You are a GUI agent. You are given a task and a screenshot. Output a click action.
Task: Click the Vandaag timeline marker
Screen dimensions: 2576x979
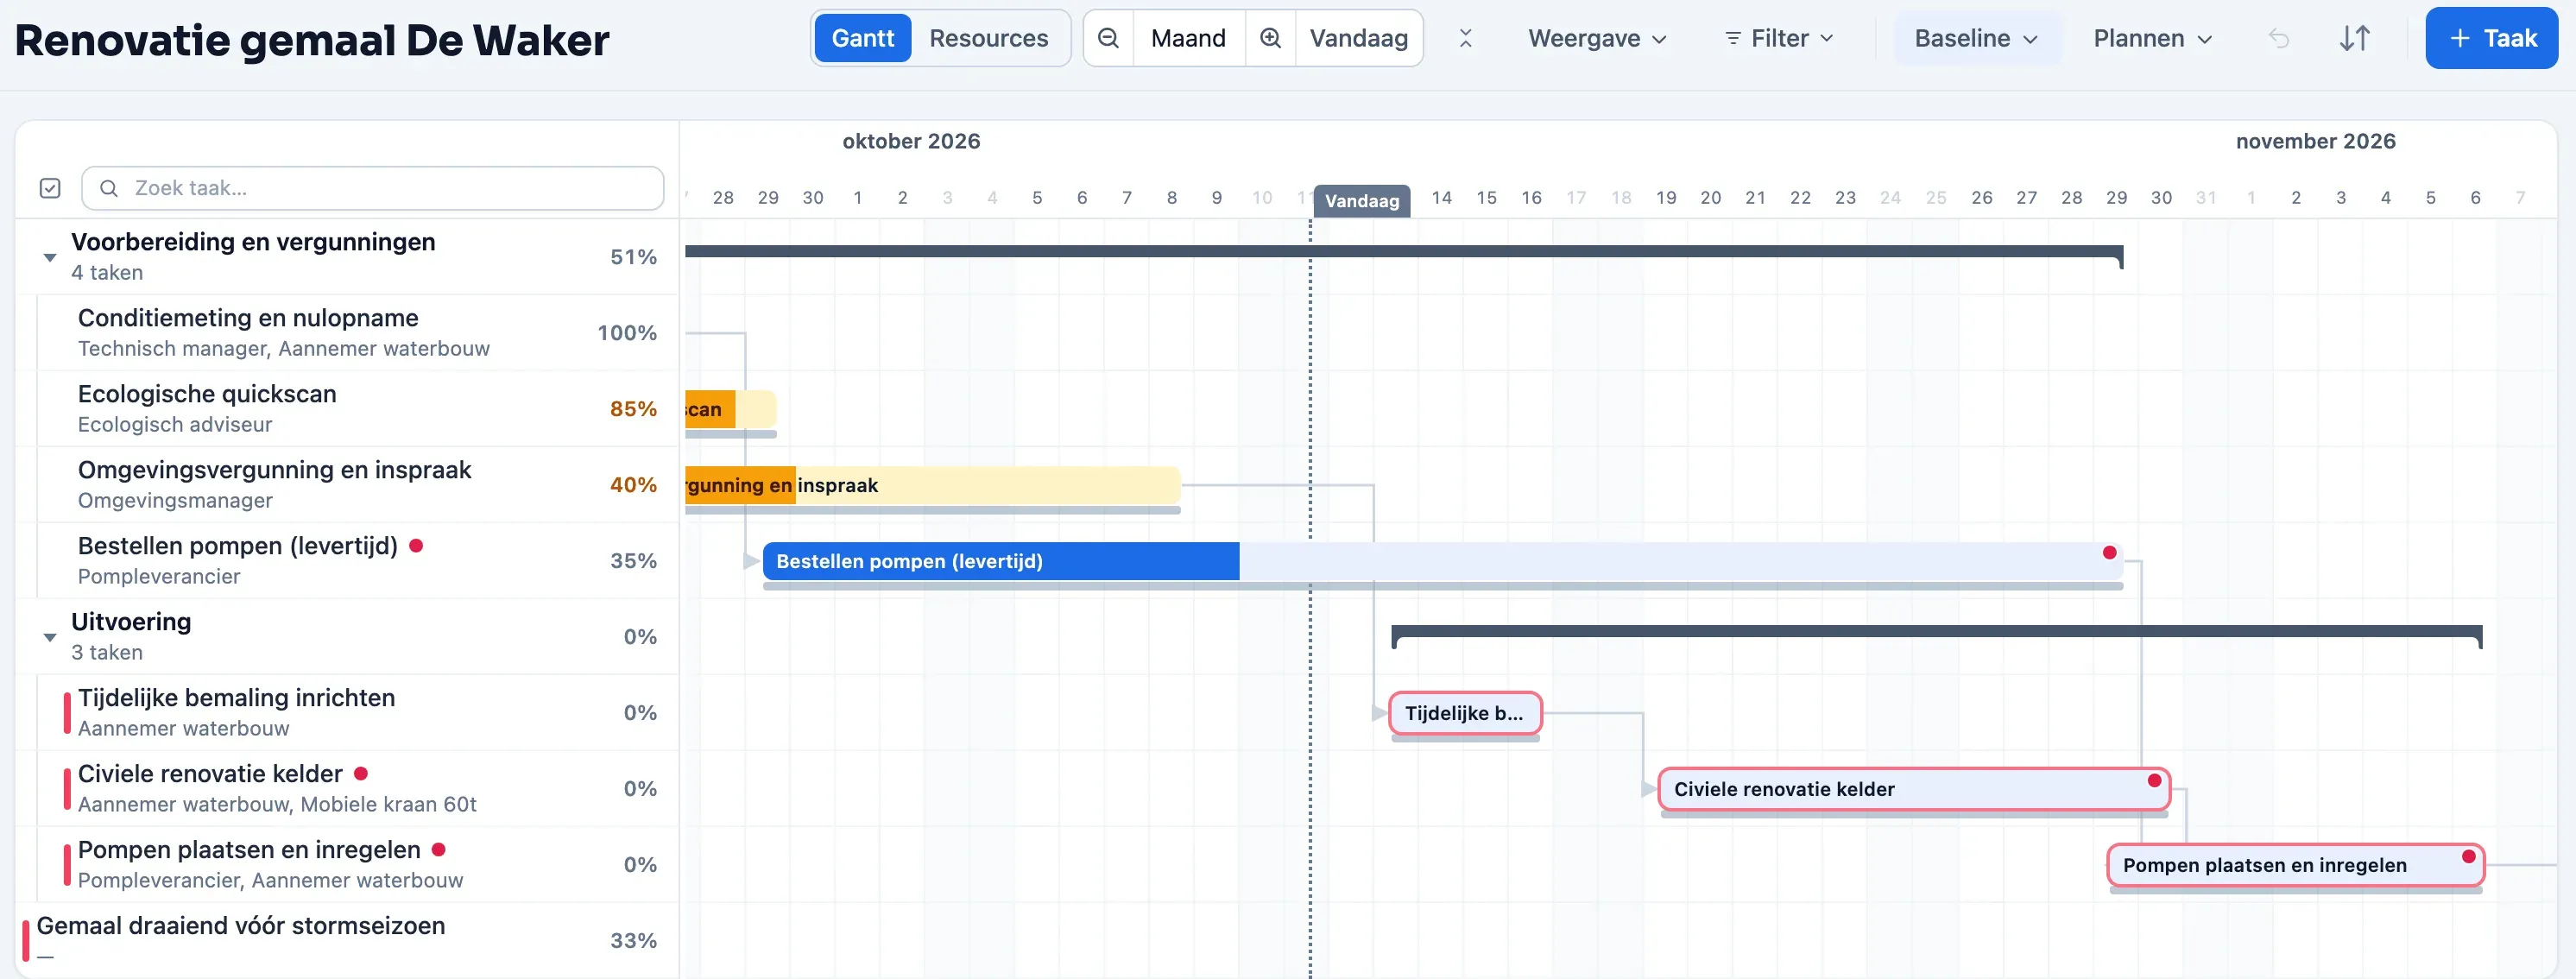point(1361,200)
